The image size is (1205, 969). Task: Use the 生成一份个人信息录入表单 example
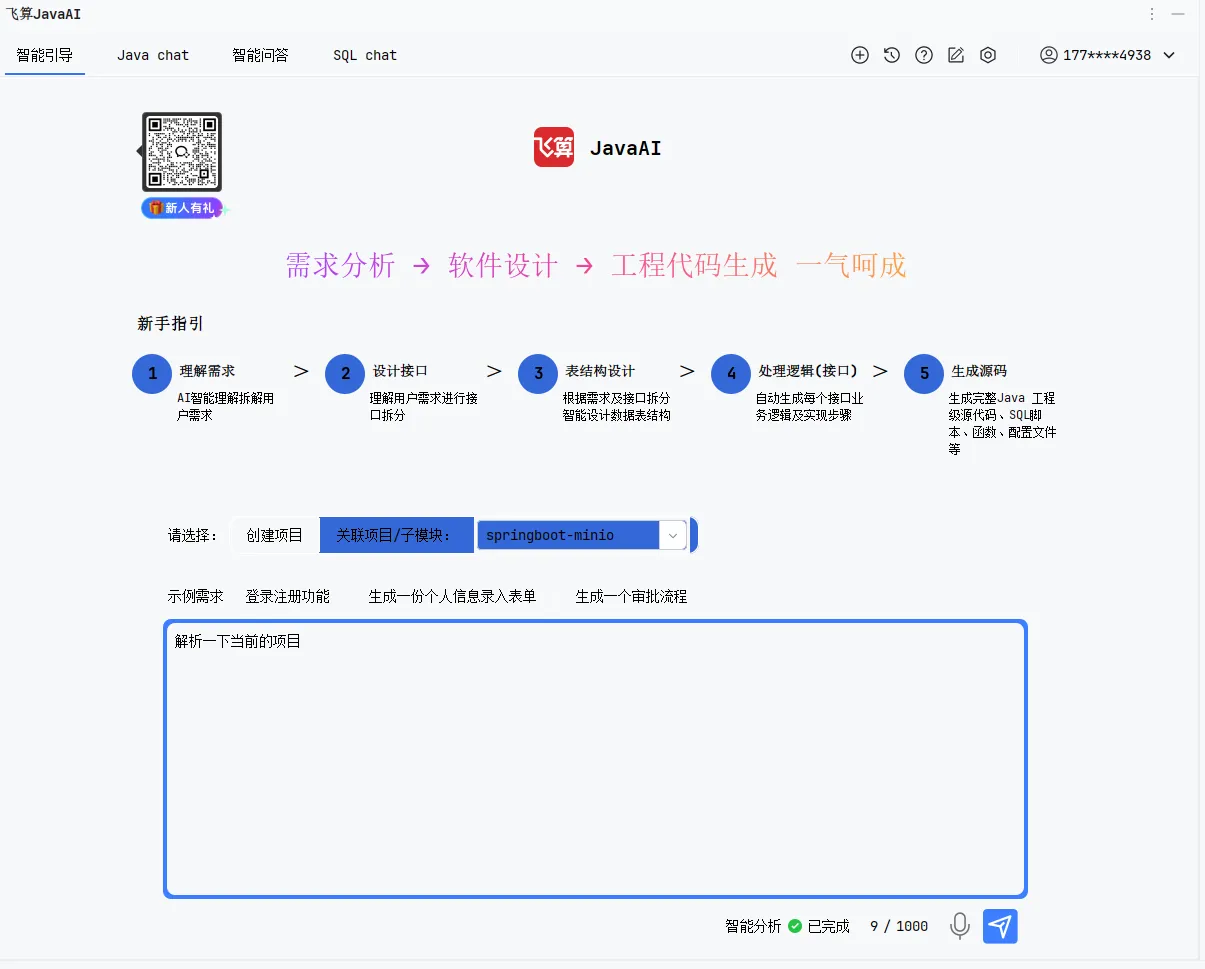pyautogui.click(x=453, y=596)
